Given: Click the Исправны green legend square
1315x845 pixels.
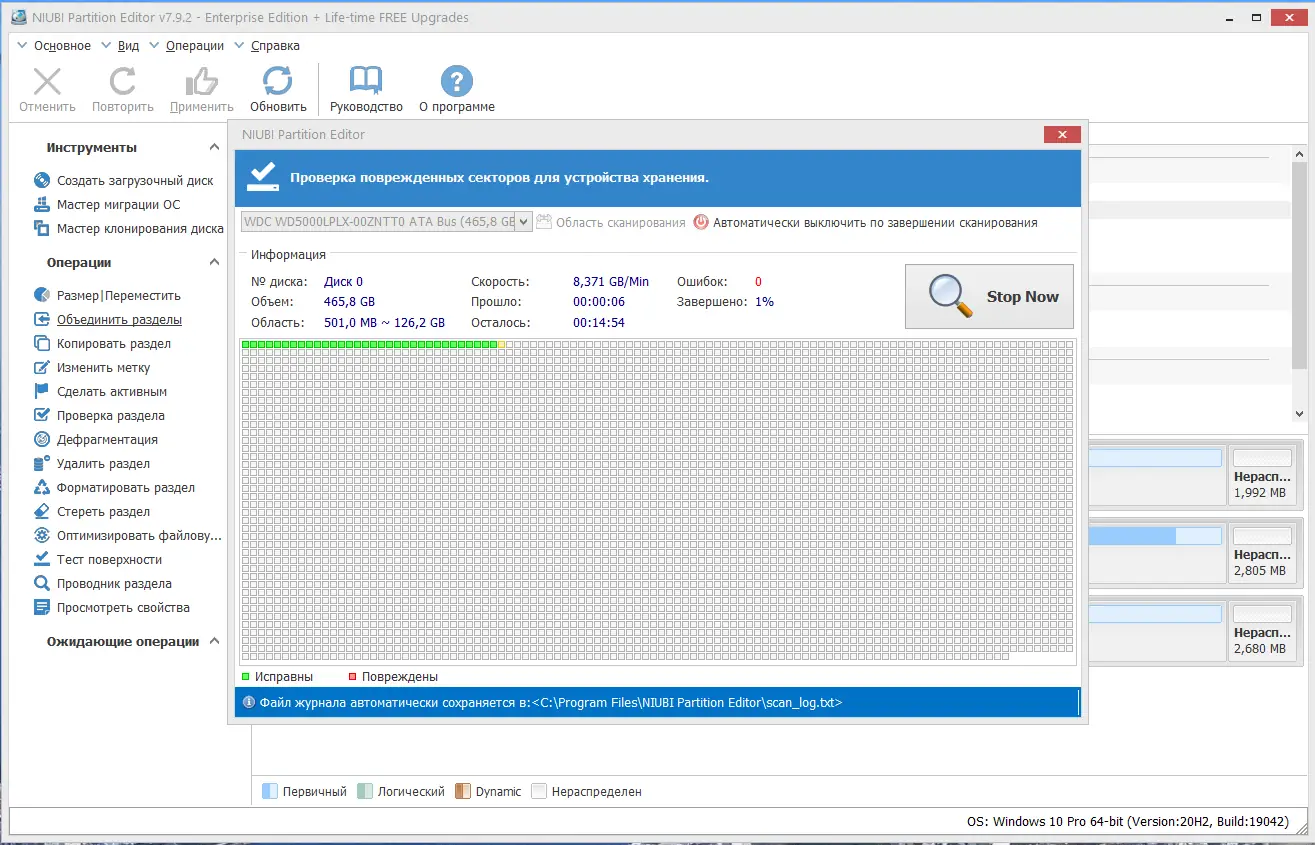Looking at the screenshot, I should (246, 677).
